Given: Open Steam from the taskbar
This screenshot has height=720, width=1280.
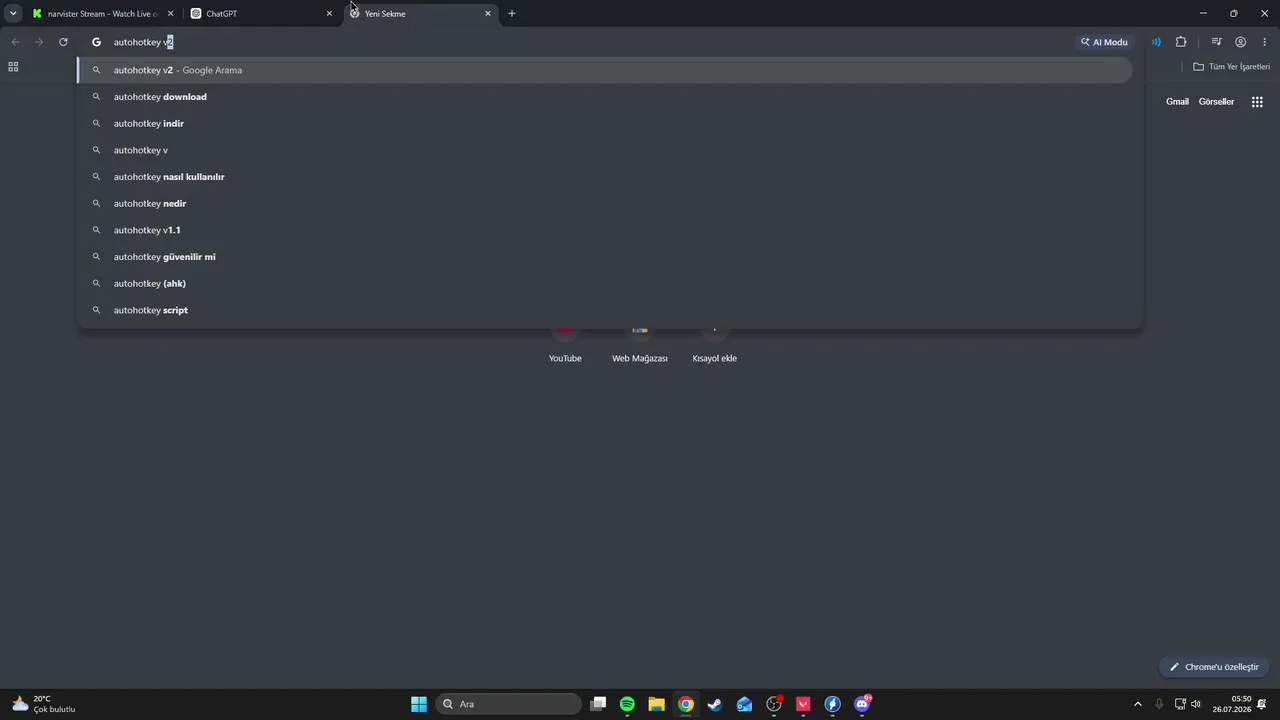Looking at the screenshot, I should (x=715, y=704).
